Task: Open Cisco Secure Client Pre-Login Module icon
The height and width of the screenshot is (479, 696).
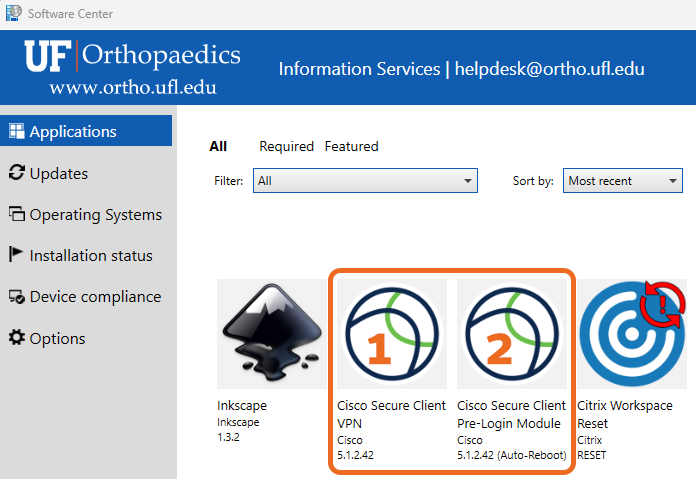Action: (x=512, y=334)
